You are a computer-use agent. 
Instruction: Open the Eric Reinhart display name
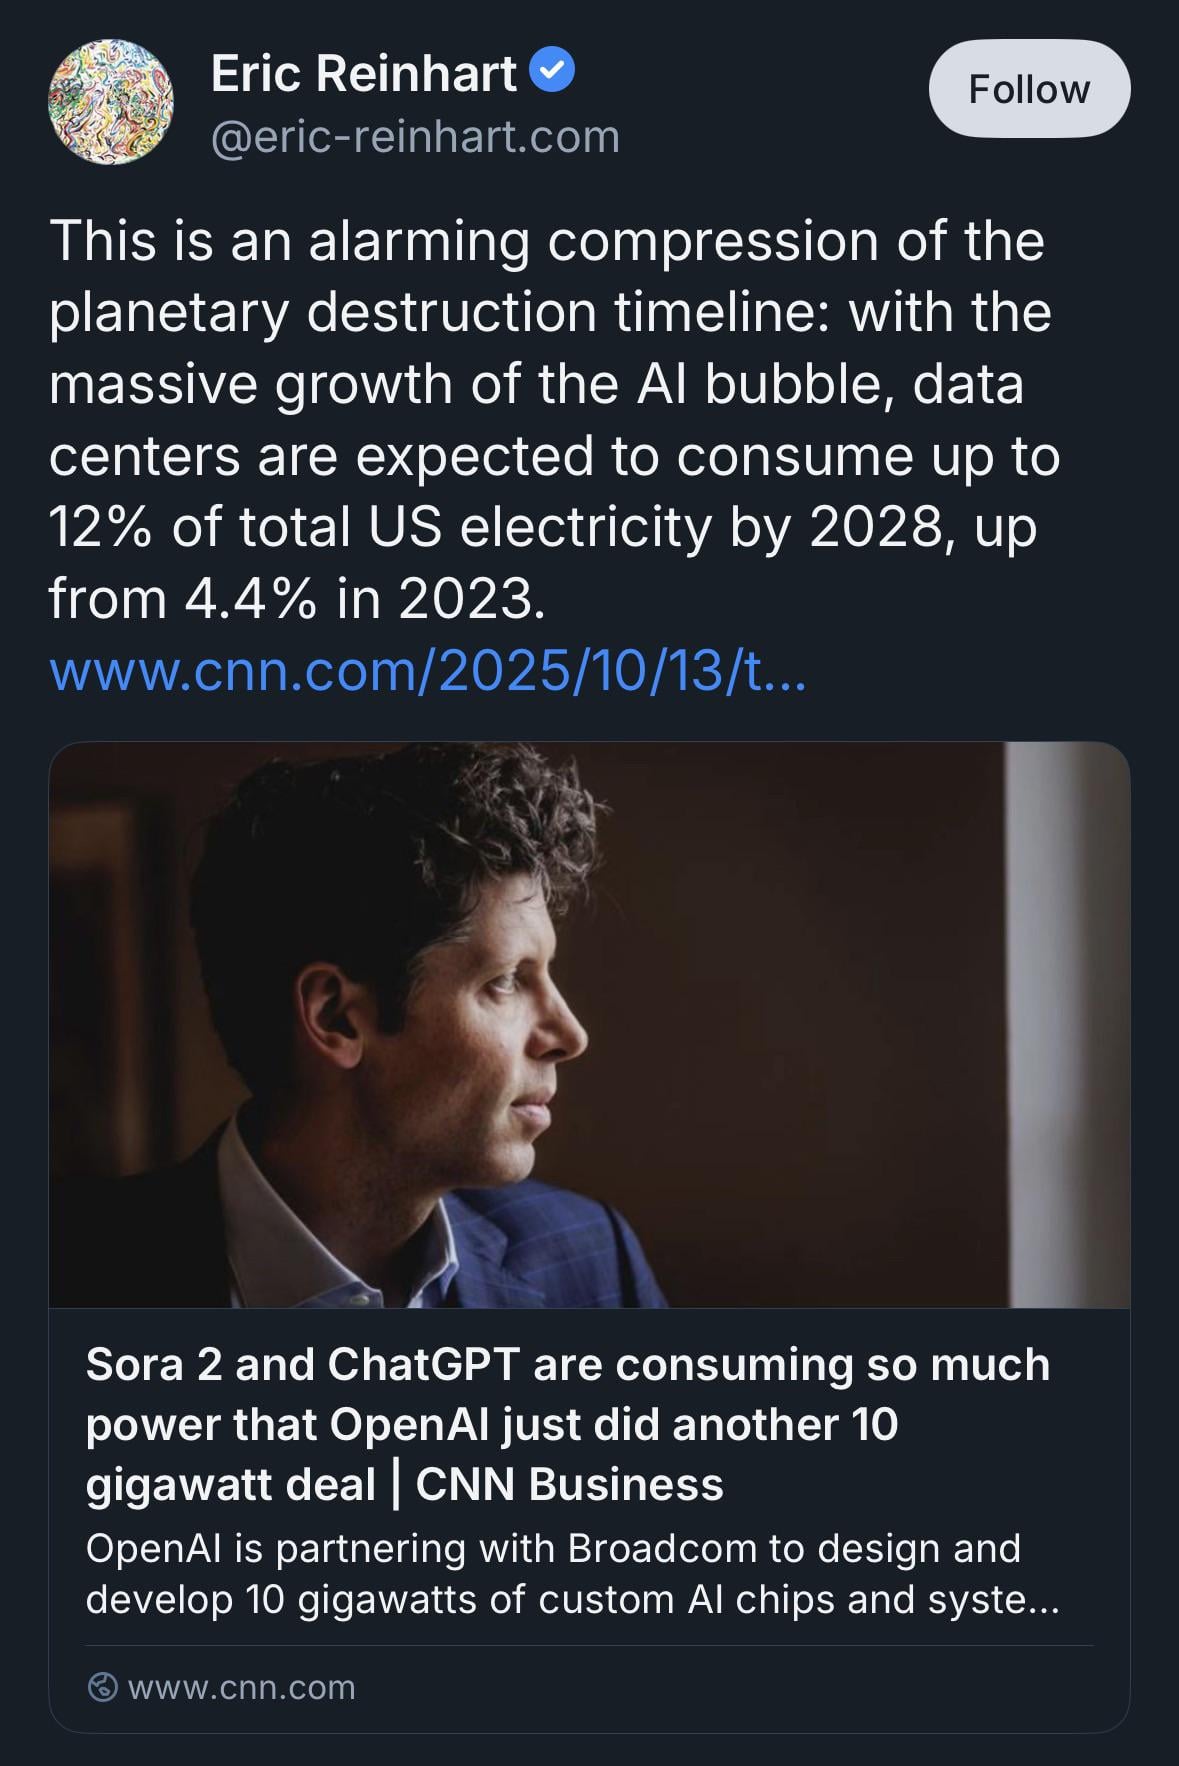364,73
